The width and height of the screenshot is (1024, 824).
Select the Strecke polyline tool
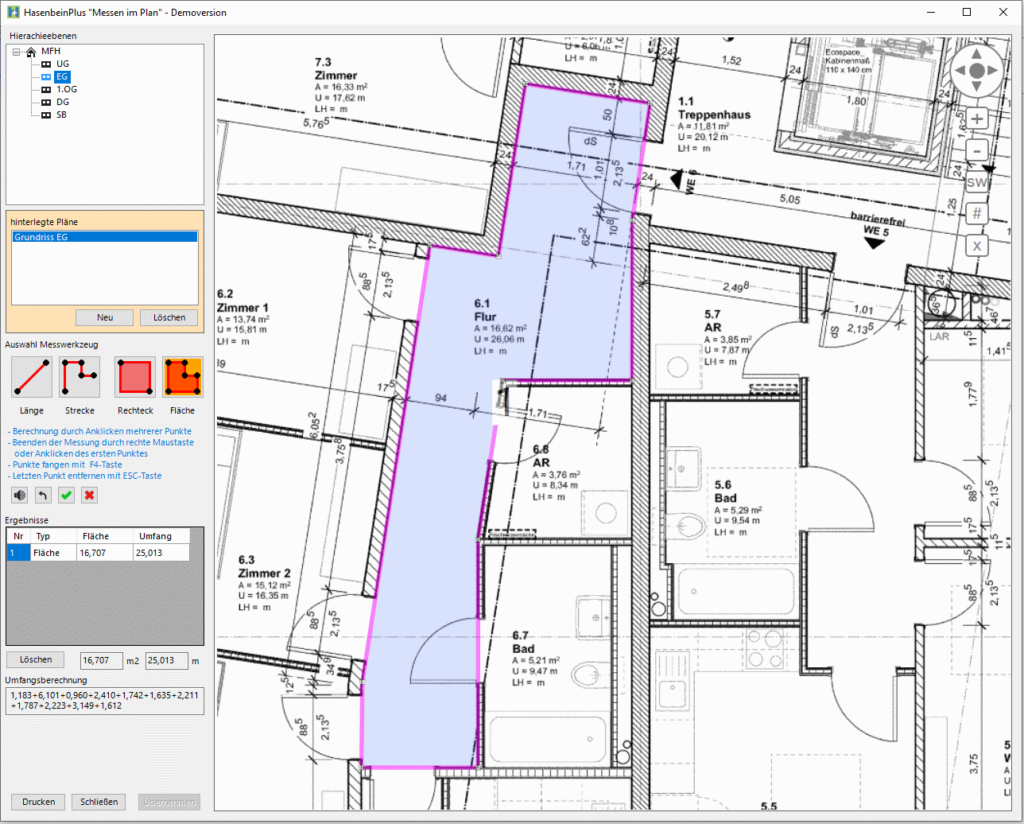pos(80,377)
